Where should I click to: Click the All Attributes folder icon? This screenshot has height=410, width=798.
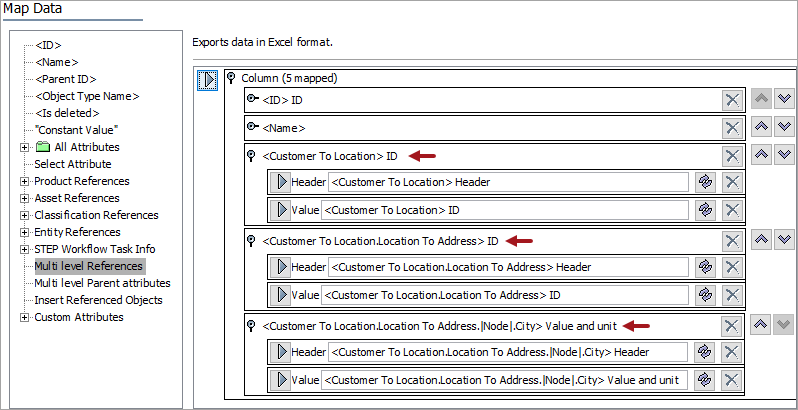pyautogui.click(x=43, y=148)
